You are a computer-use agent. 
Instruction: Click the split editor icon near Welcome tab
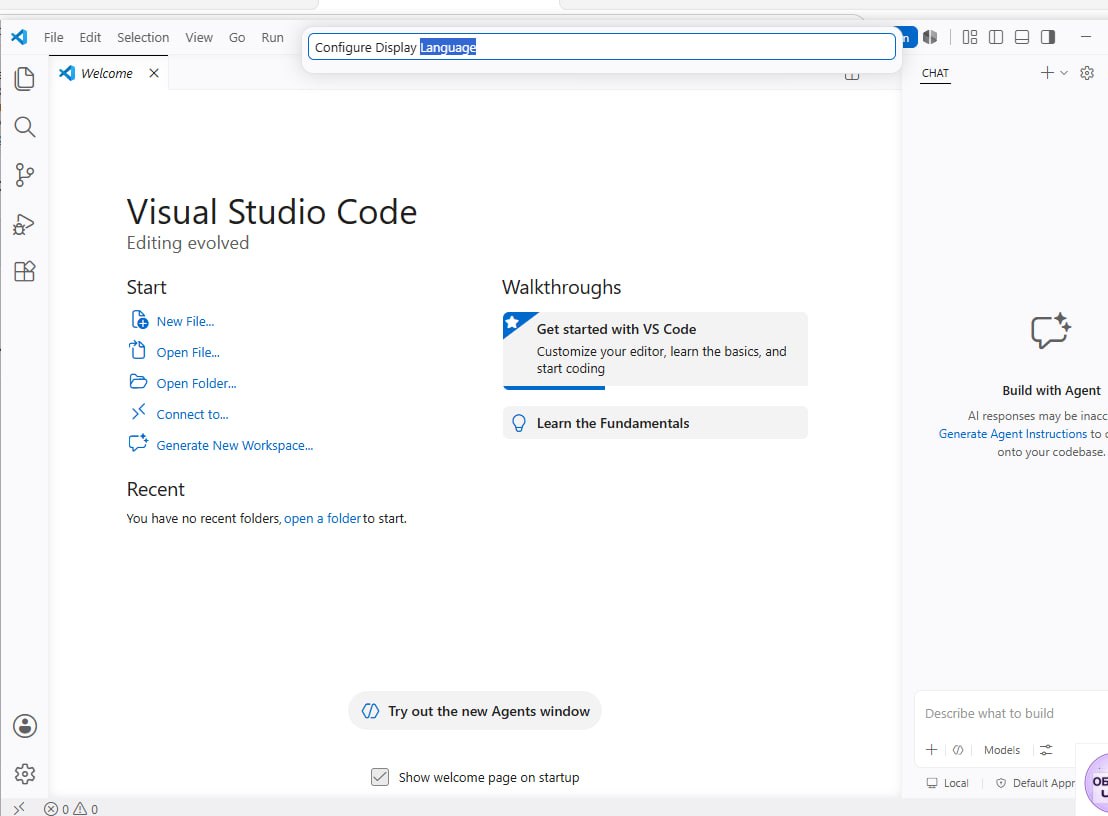point(852,75)
